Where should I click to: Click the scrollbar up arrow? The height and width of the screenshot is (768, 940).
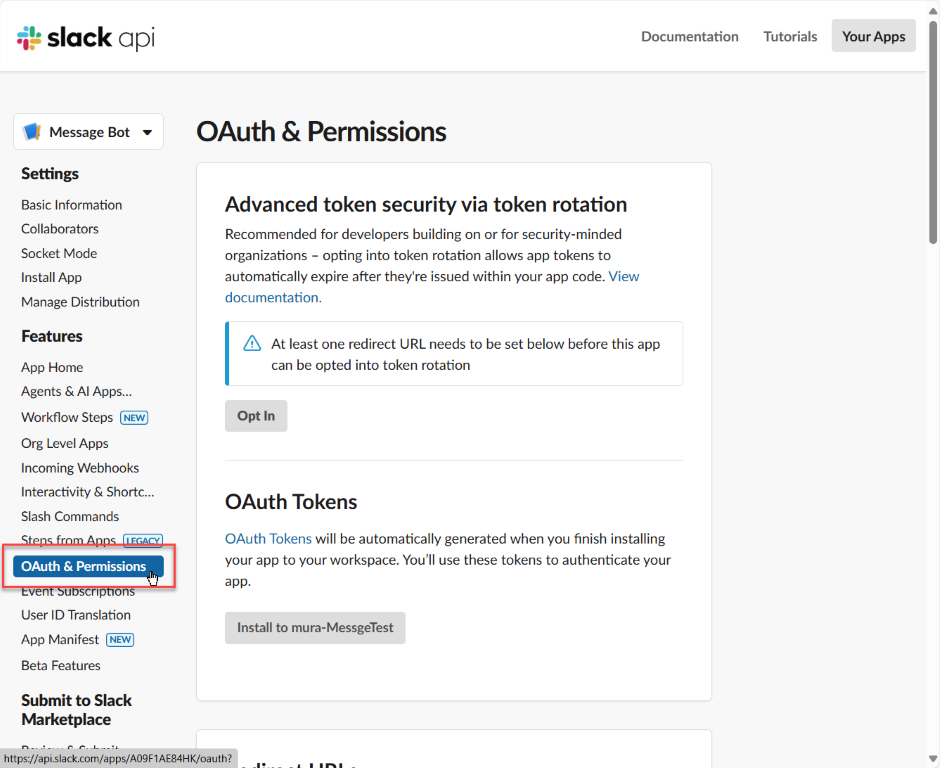tap(933, 10)
